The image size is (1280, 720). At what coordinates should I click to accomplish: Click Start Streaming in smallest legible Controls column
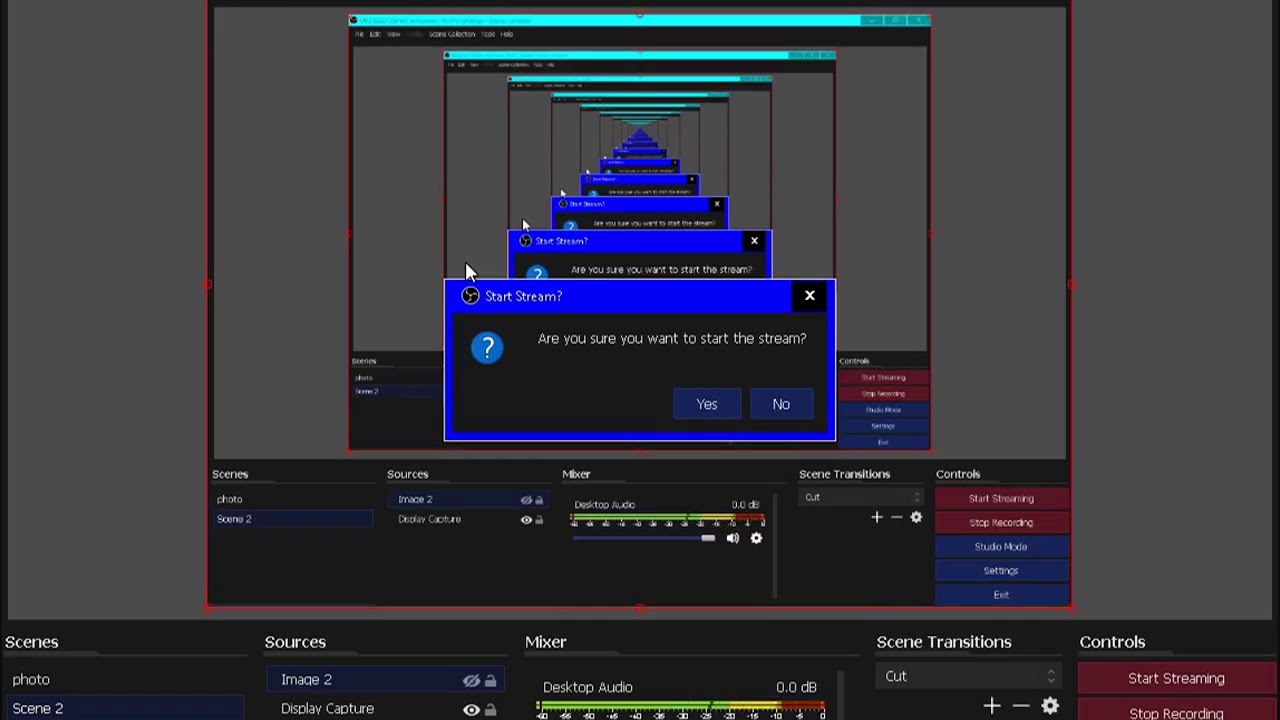(x=883, y=378)
